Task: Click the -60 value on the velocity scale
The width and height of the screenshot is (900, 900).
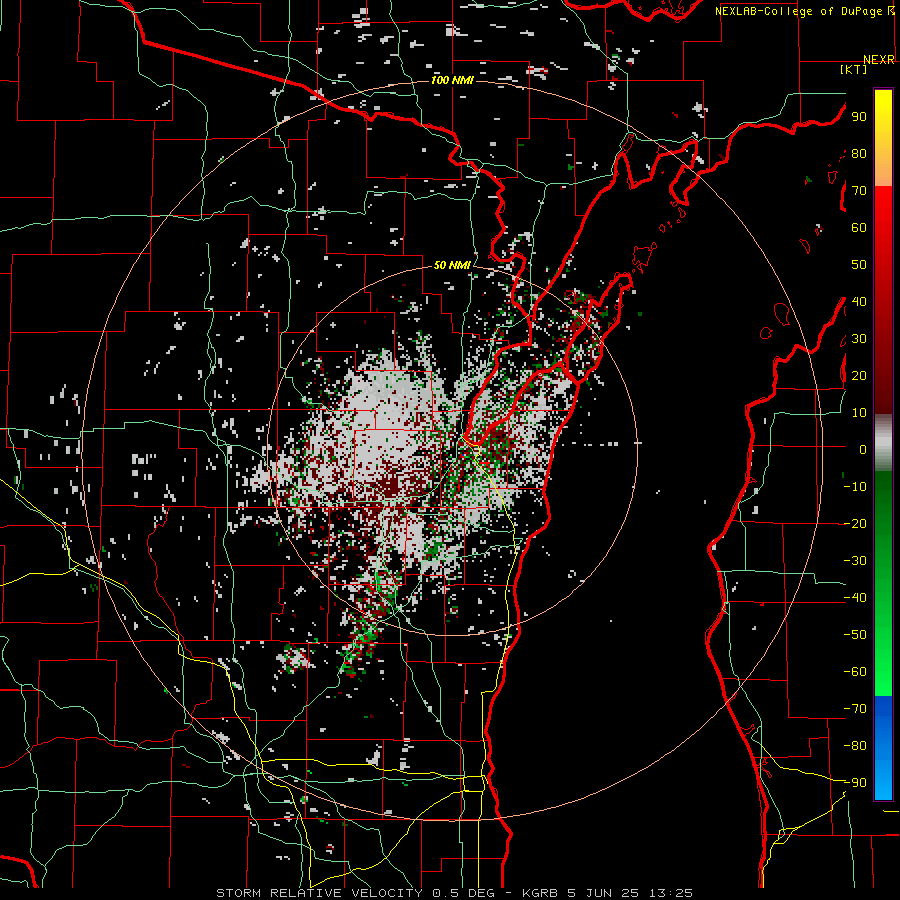Action: tap(855, 672)
